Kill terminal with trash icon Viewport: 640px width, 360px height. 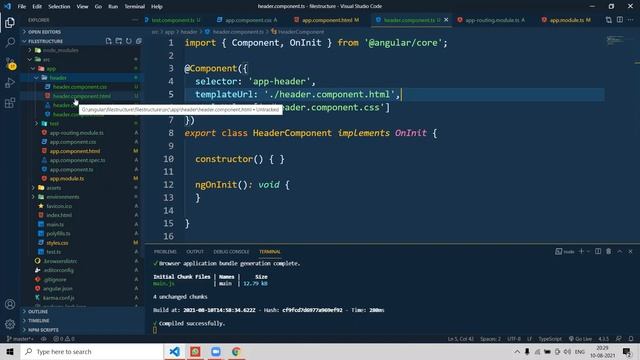pyautogui.click(x=609, y=251)
